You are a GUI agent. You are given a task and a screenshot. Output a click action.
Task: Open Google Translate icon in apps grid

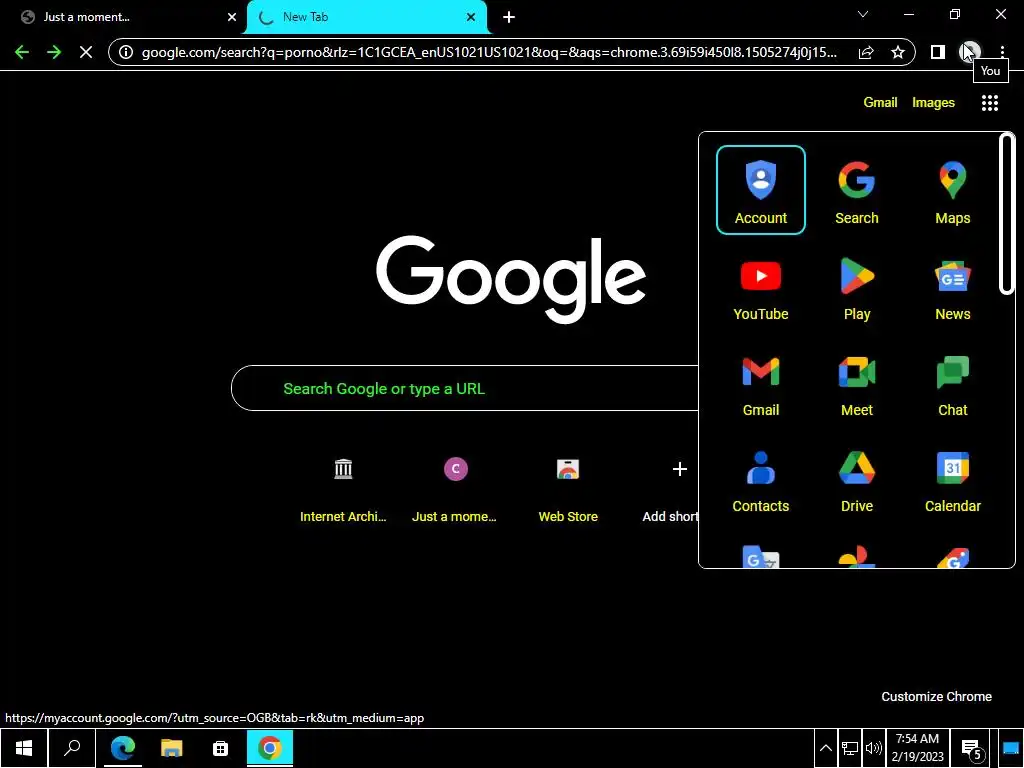click(x=761, y=558)
